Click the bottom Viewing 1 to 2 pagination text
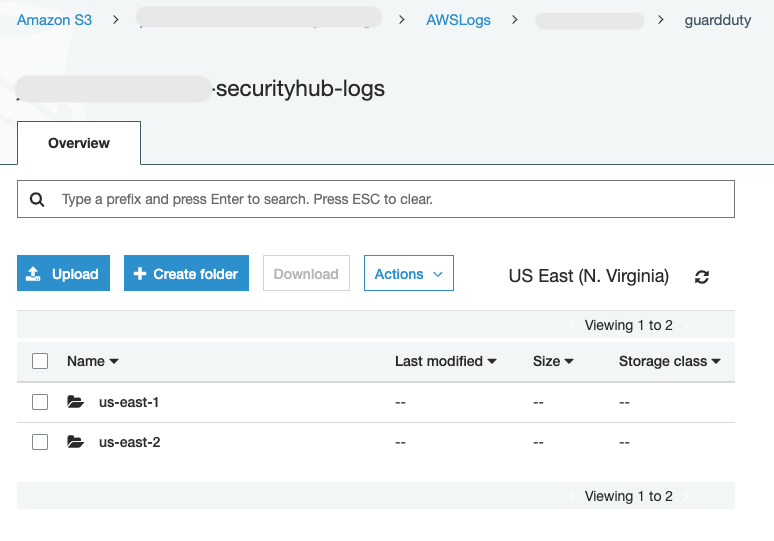774x541 pixels. (x=628, y=496)
